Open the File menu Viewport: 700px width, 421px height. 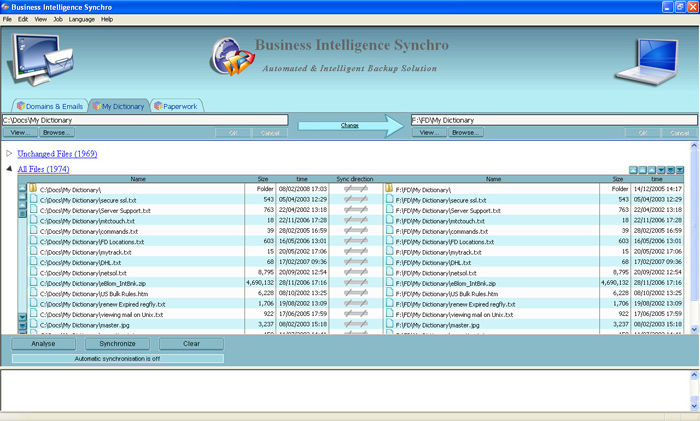[7, 19]
